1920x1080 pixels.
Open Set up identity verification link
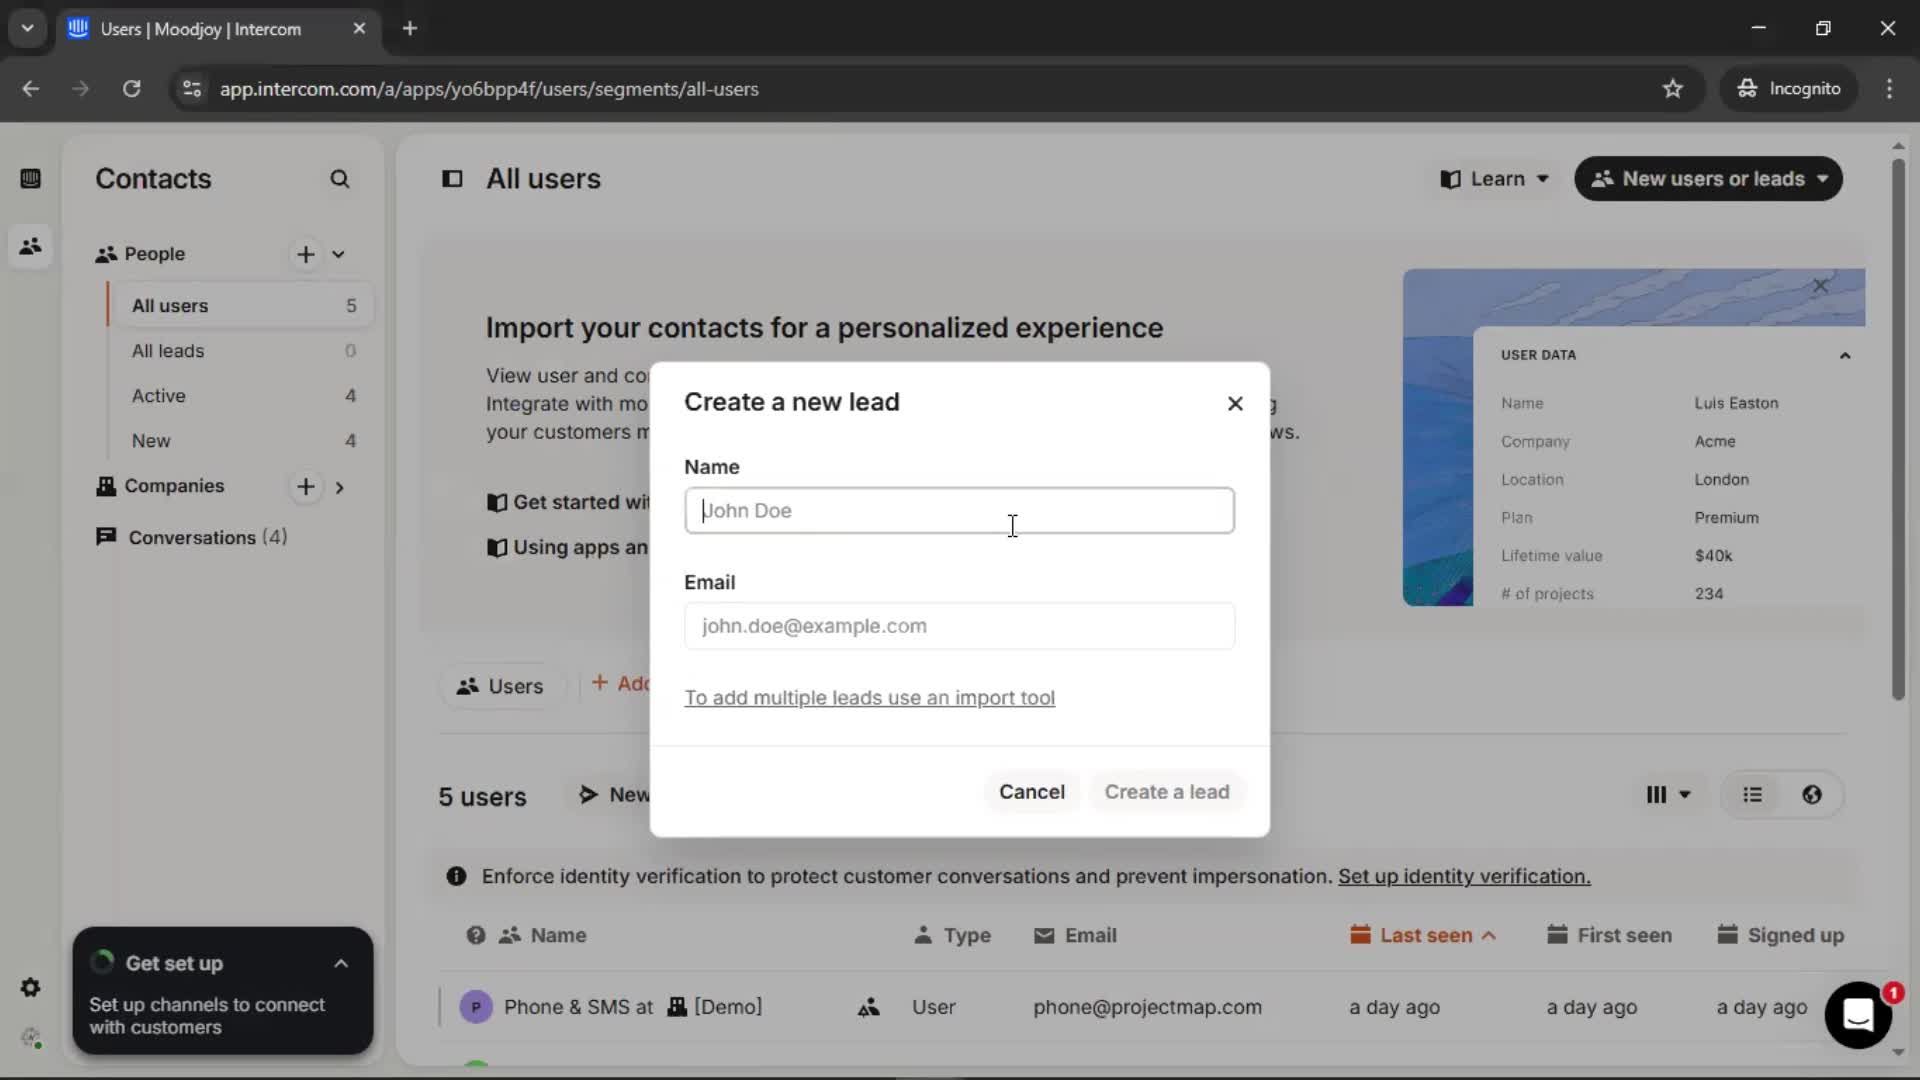1464,877
